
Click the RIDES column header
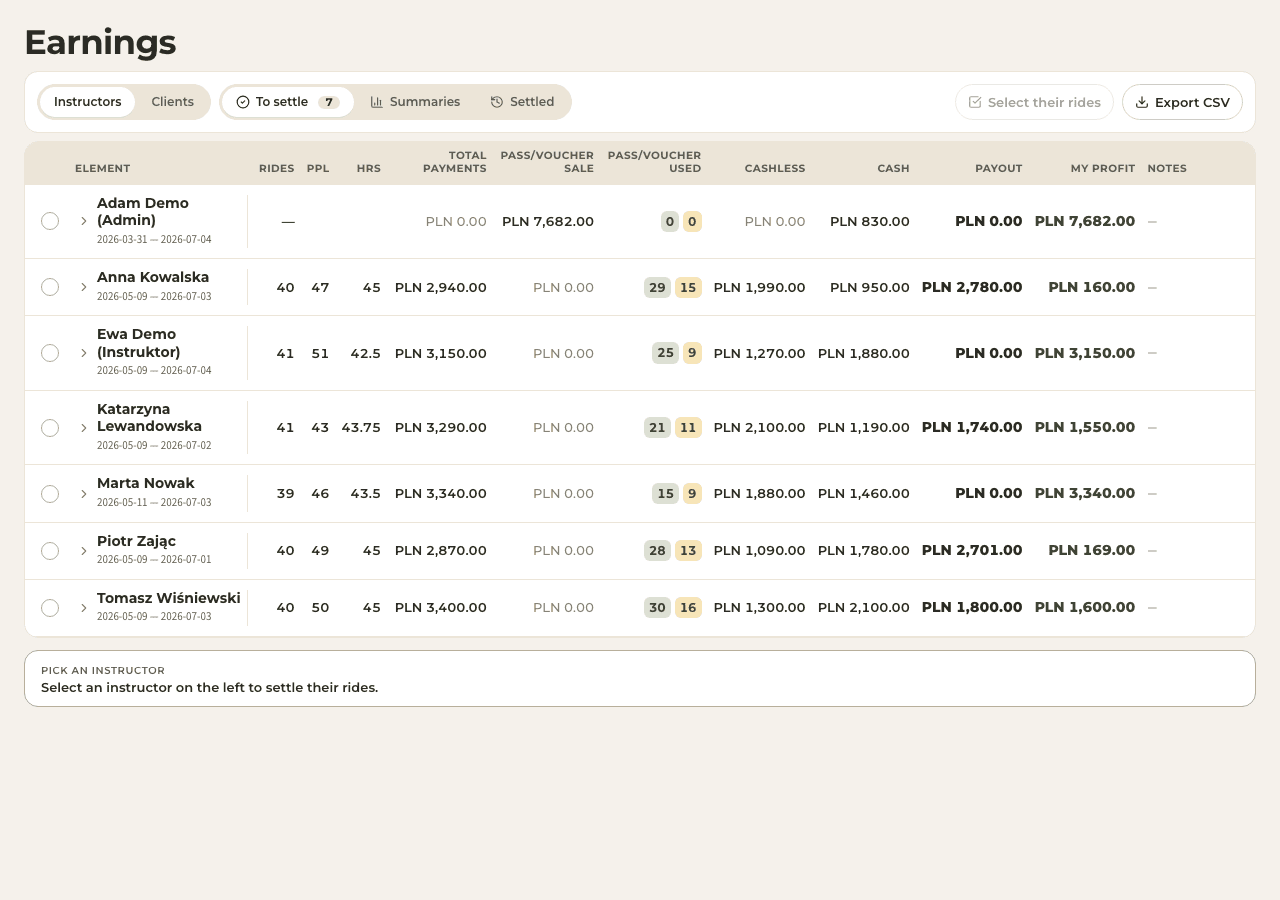pos(276,169)
